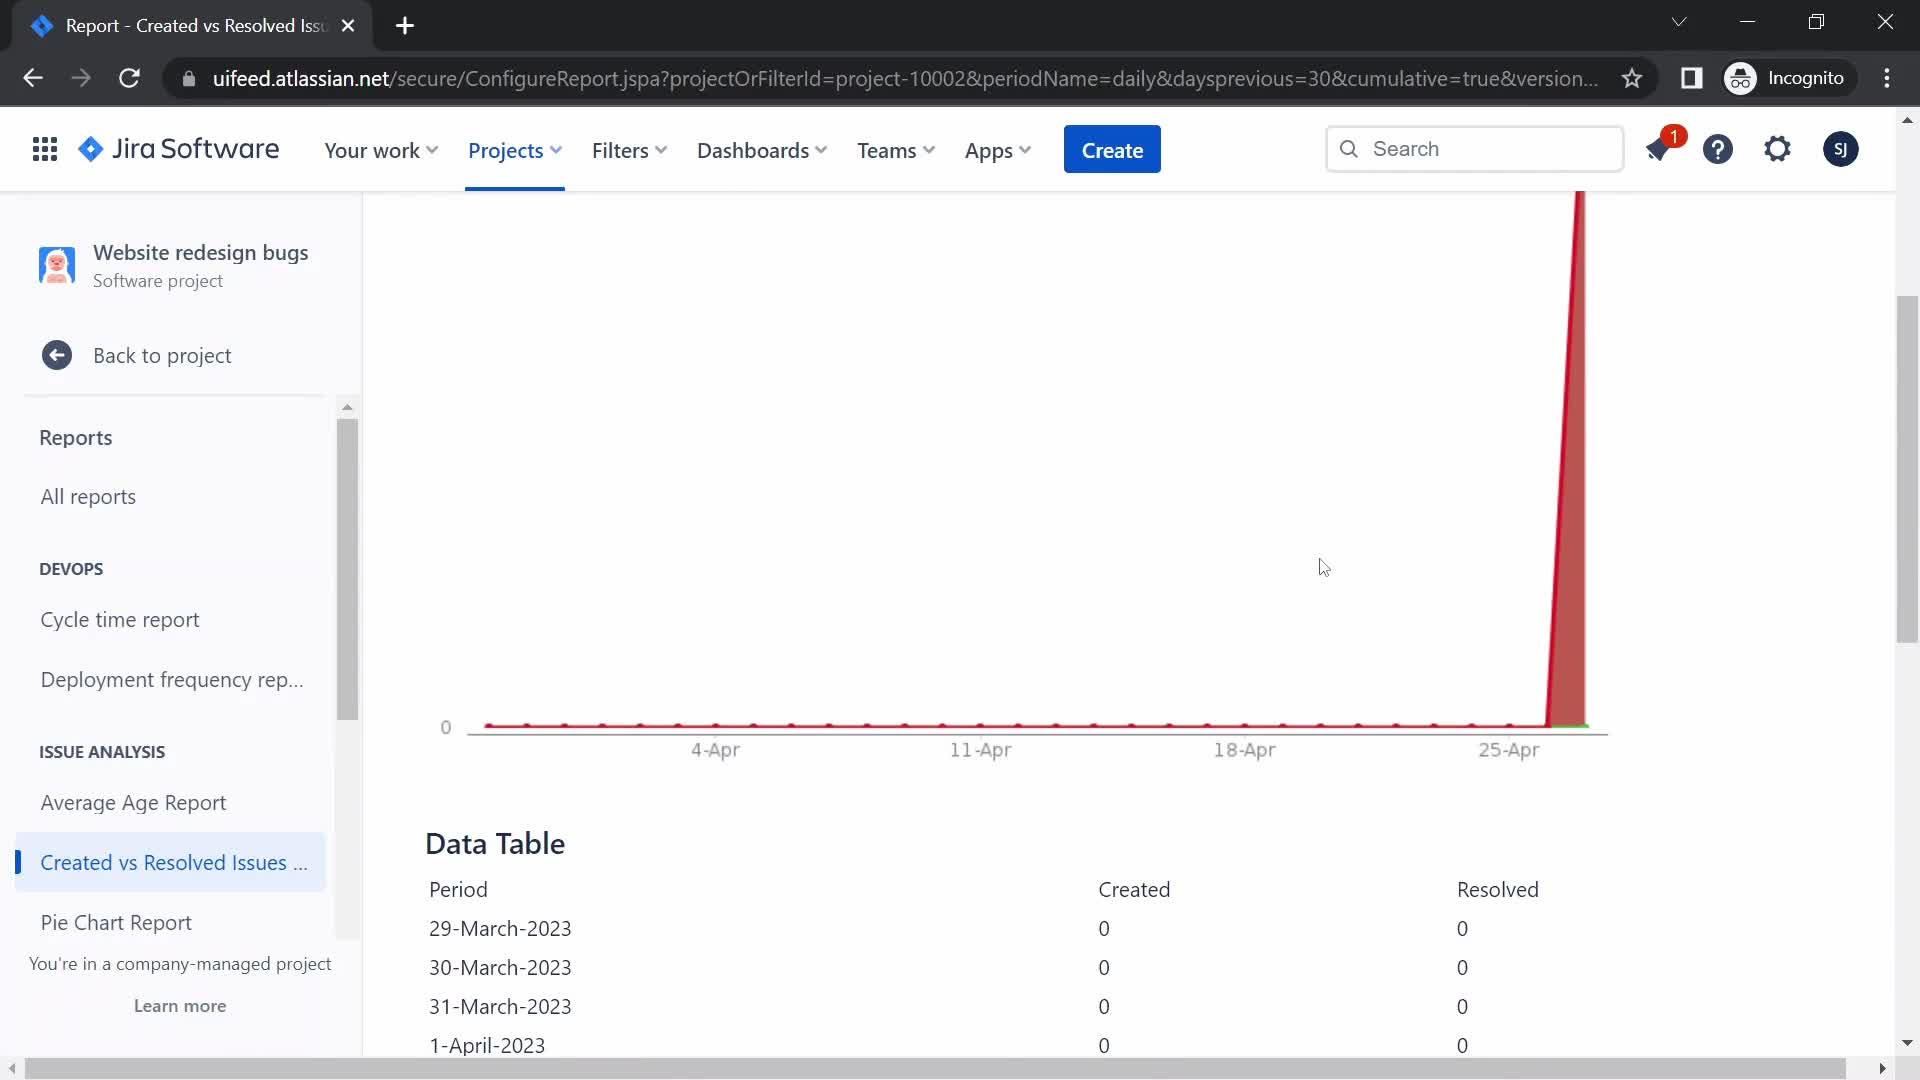
Task: Click the 1-April-2023 period cell
Action: click(x=487, y=1046)
